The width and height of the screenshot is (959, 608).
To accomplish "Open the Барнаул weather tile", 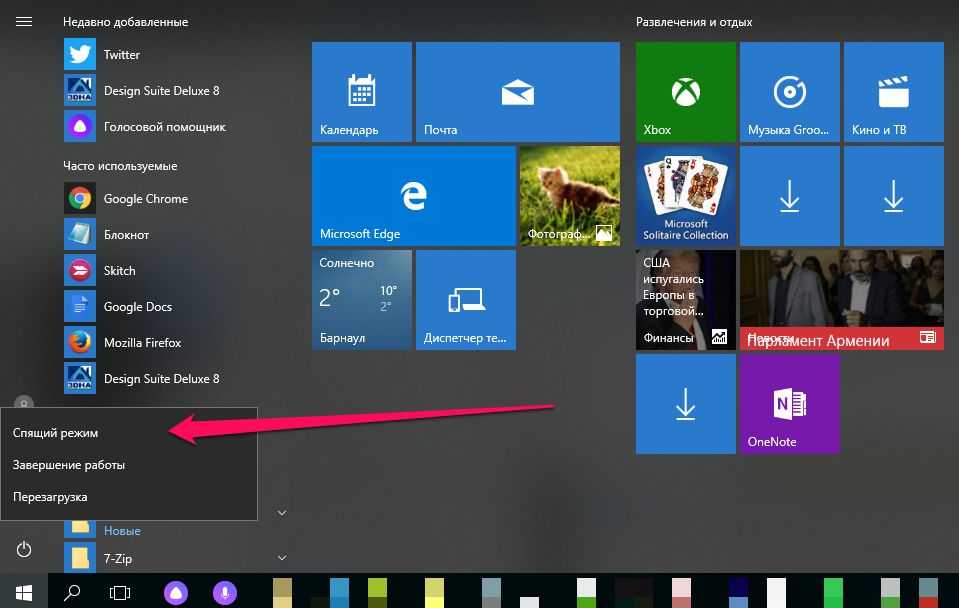I will [361, 300].
